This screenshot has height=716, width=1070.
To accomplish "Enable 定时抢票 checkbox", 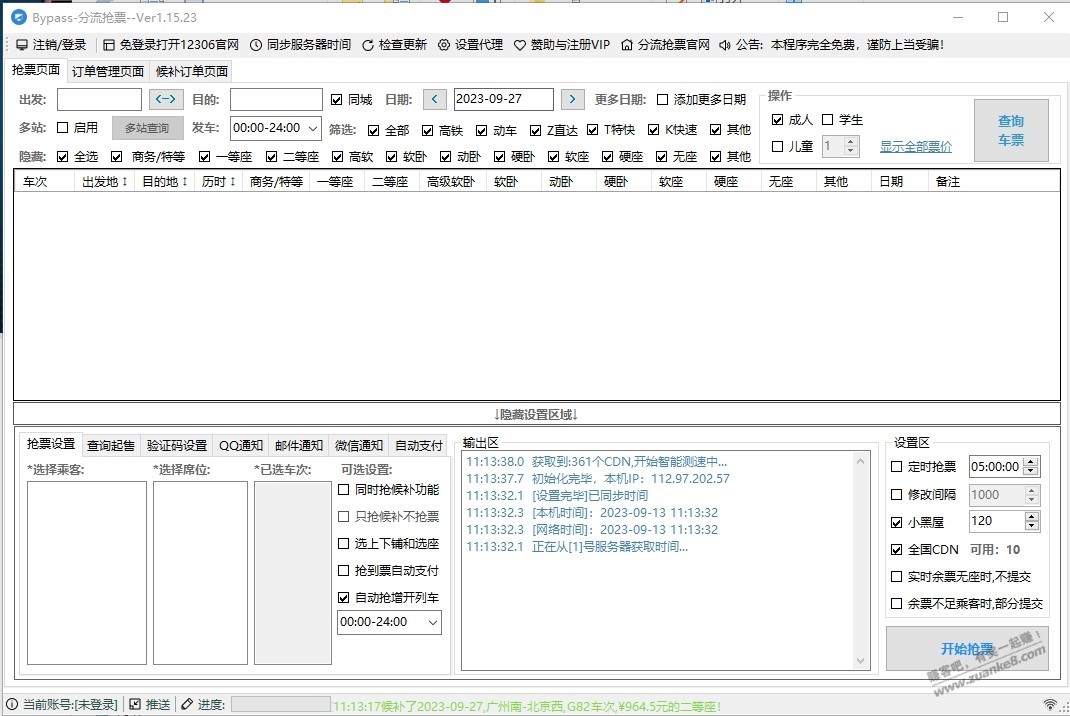I will 897,467.
